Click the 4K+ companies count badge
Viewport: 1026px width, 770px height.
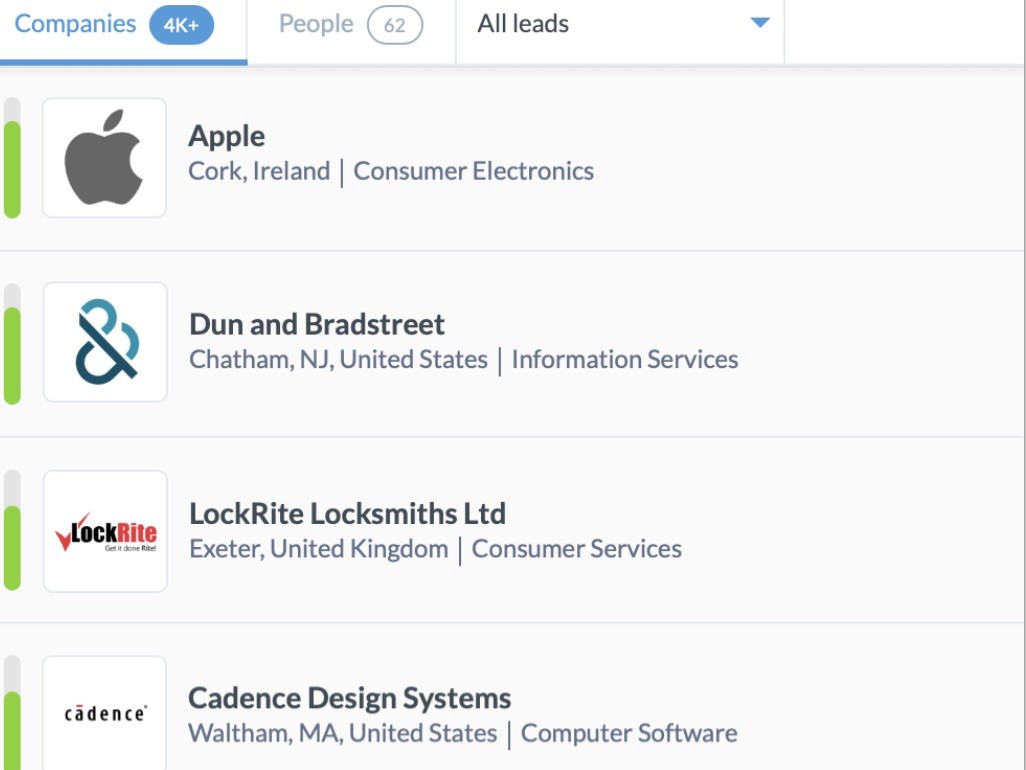tap(181, 26)
